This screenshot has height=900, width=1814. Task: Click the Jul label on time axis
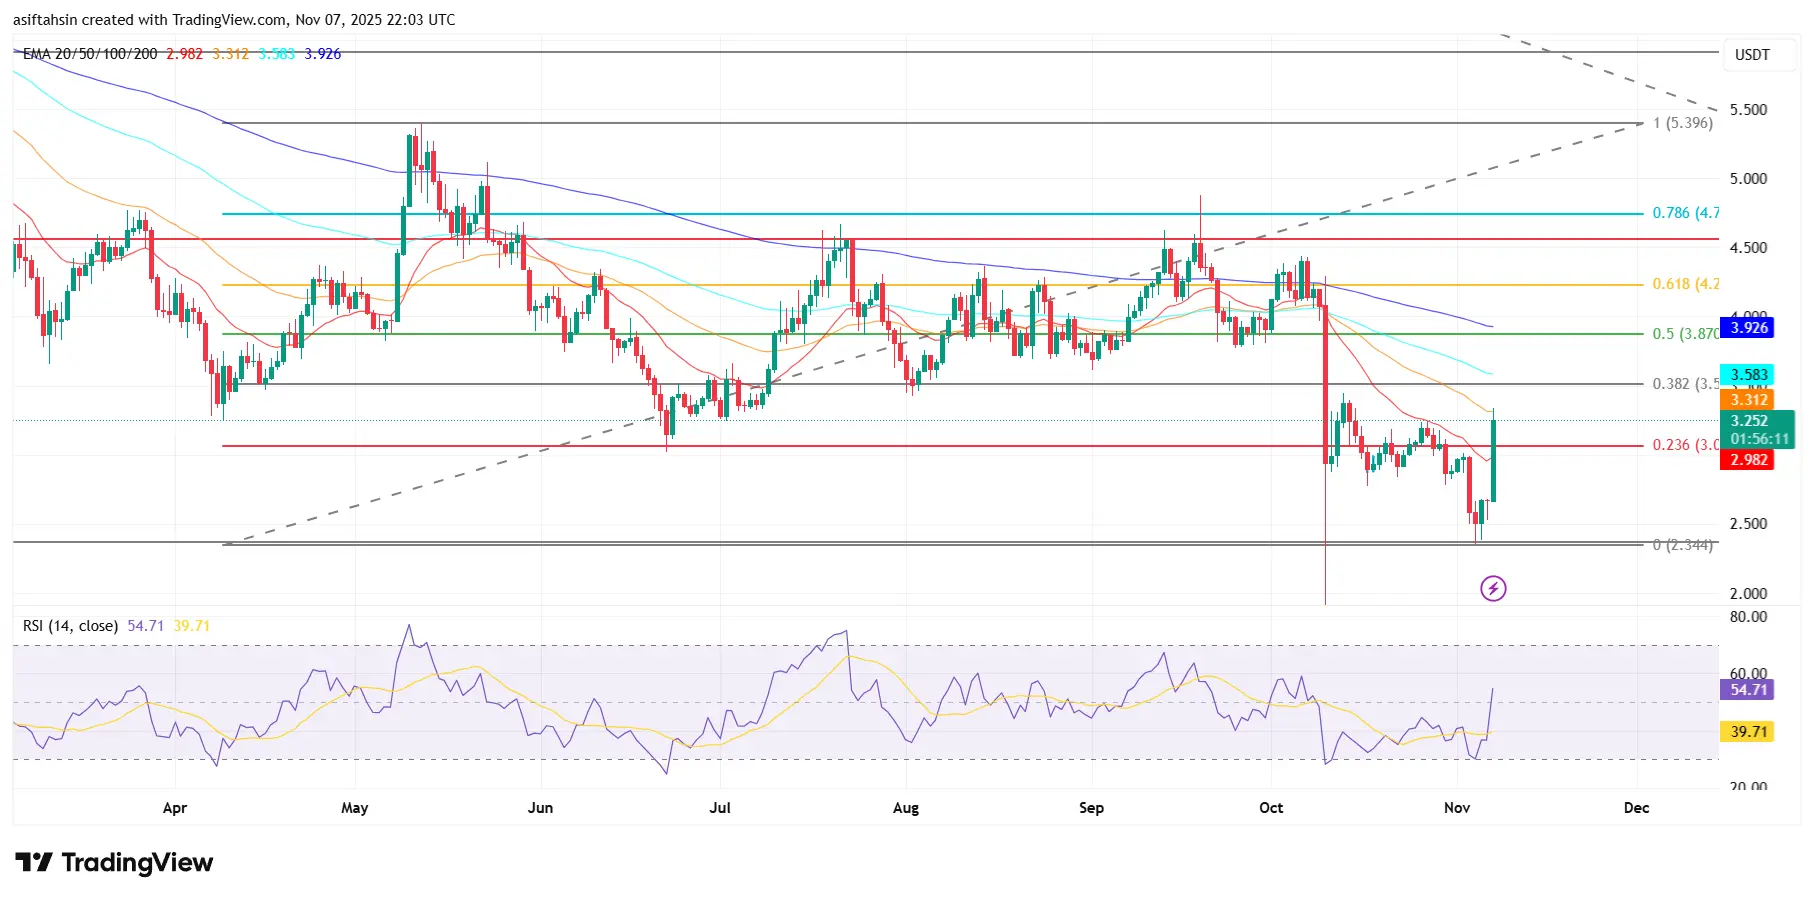[720, 808]
